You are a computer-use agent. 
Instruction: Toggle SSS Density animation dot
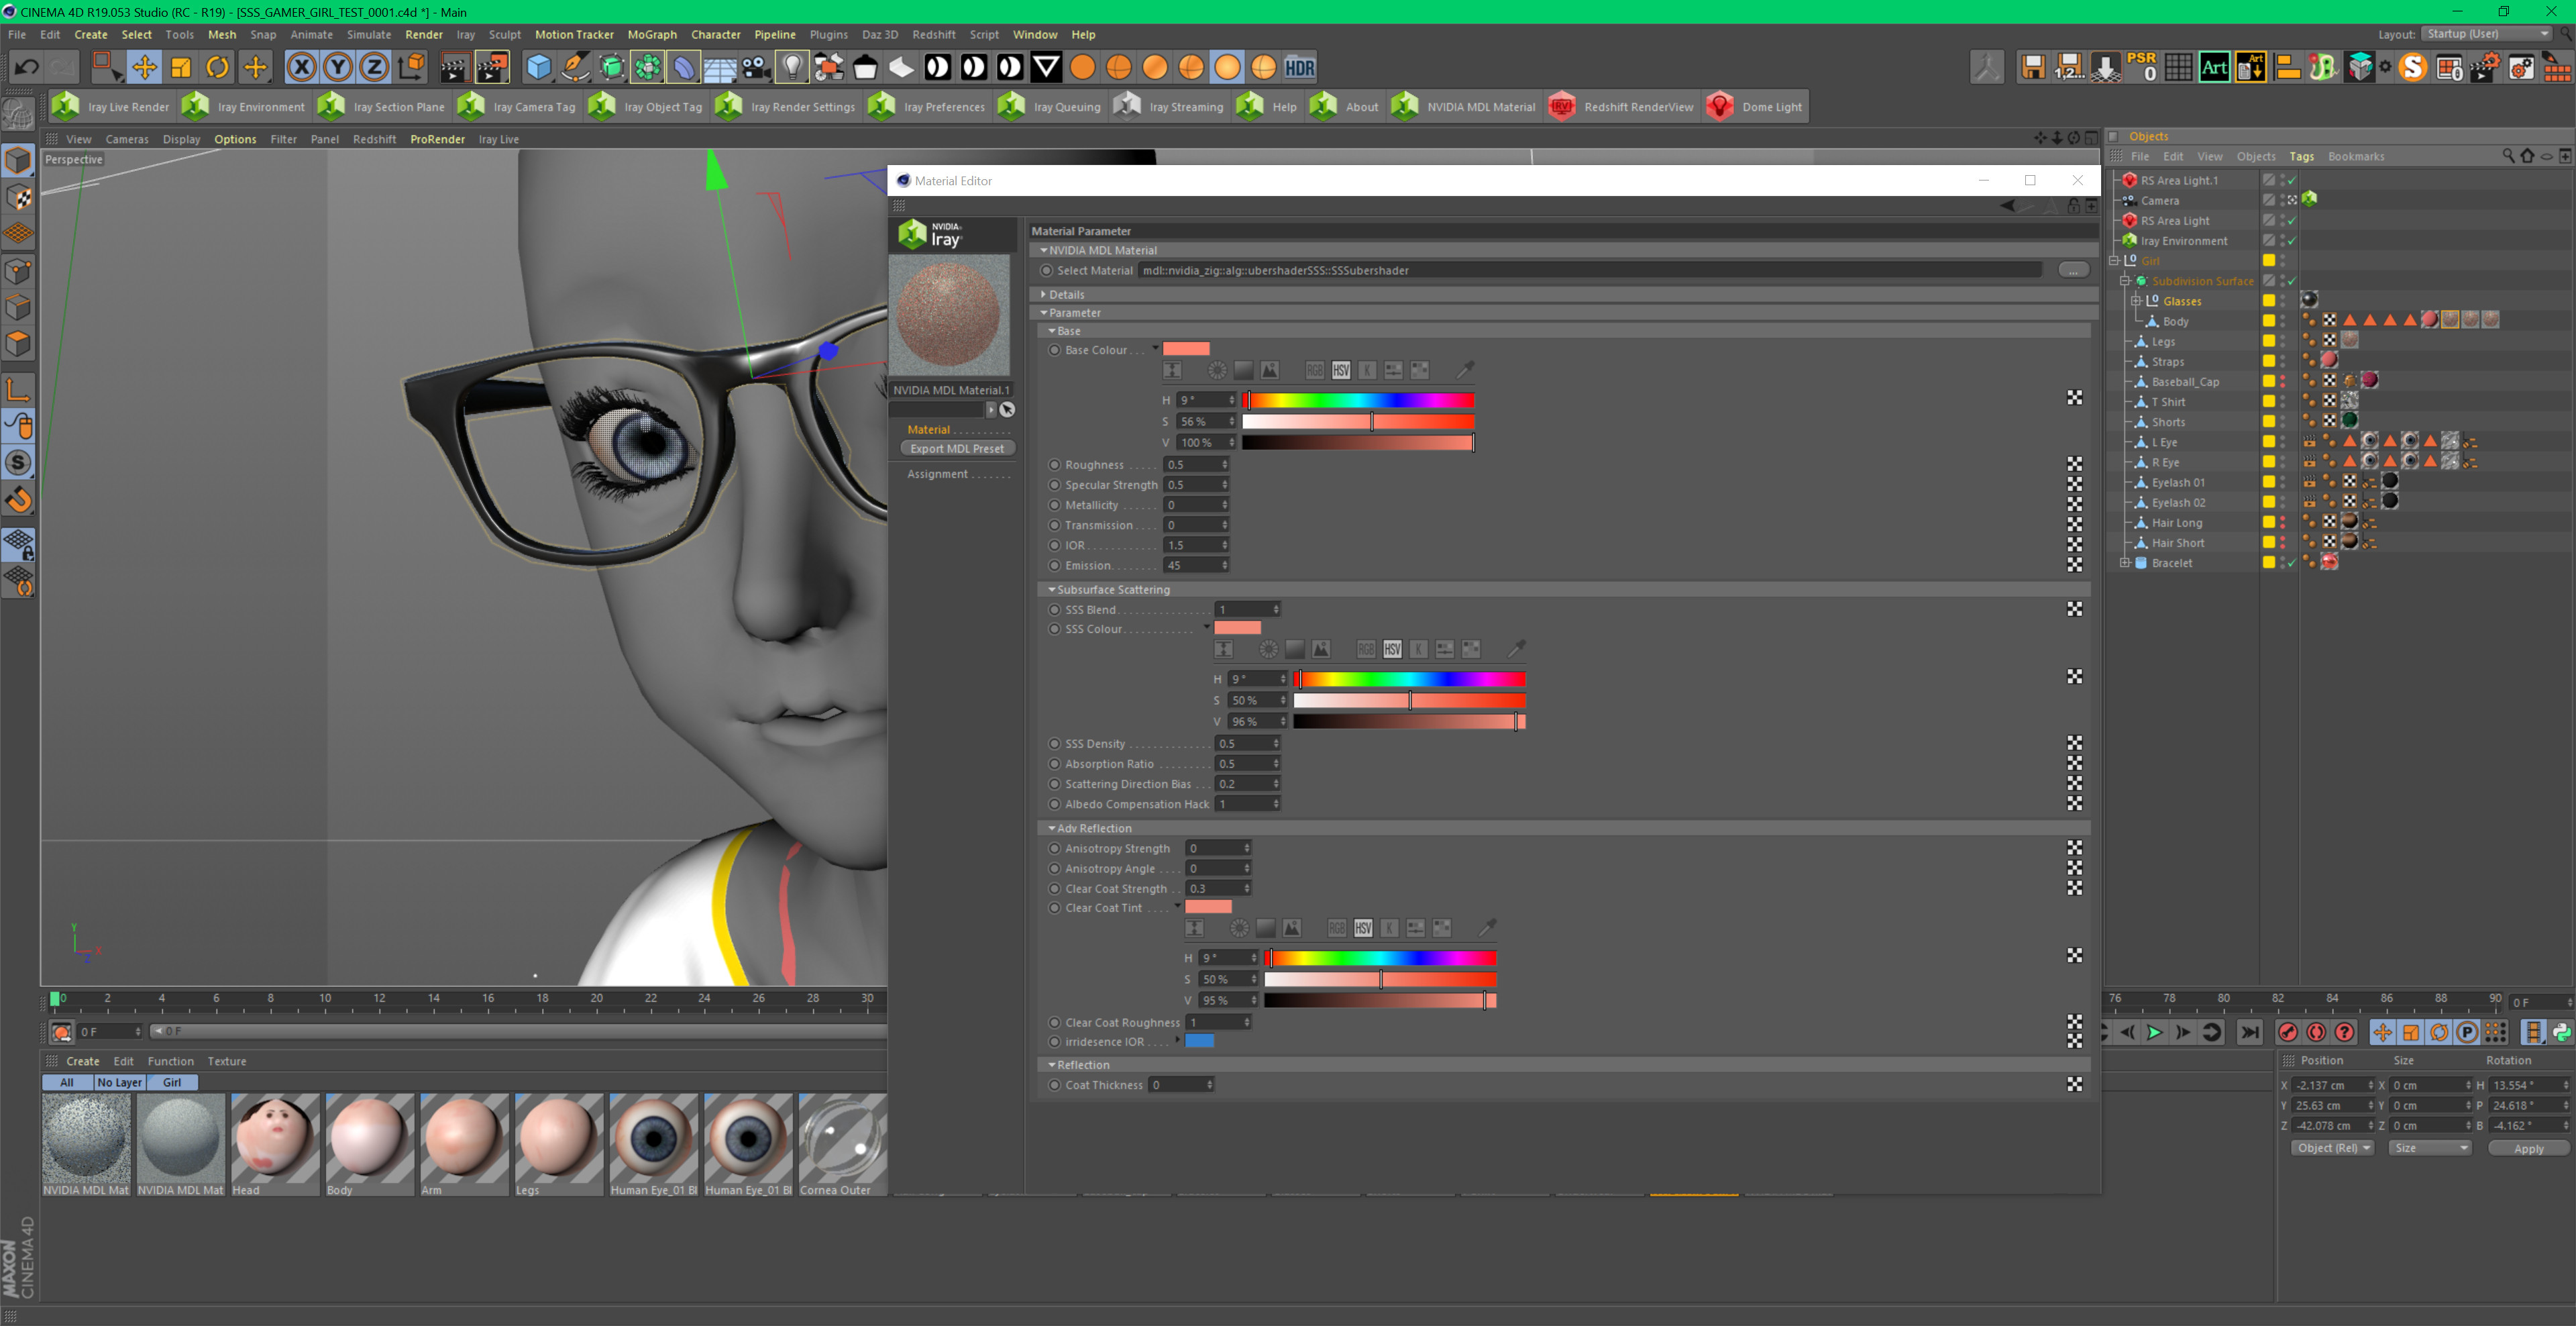click(x=1054, y=744)
